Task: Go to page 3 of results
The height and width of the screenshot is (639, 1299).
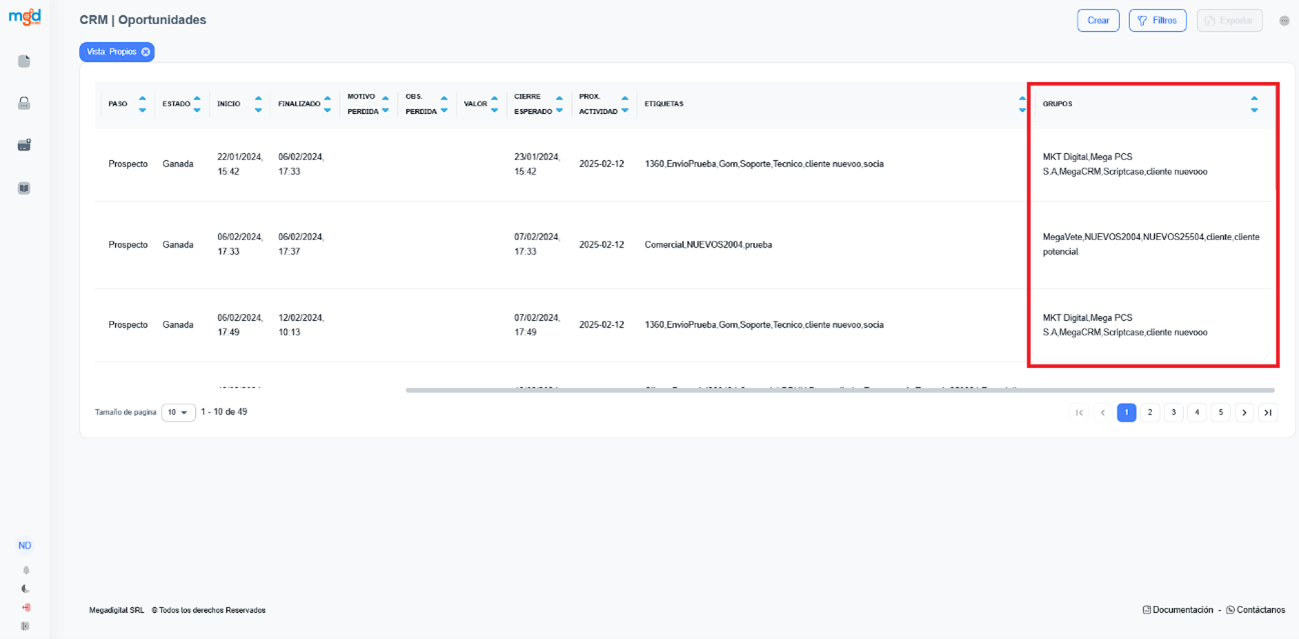Action: (1173, 412)
